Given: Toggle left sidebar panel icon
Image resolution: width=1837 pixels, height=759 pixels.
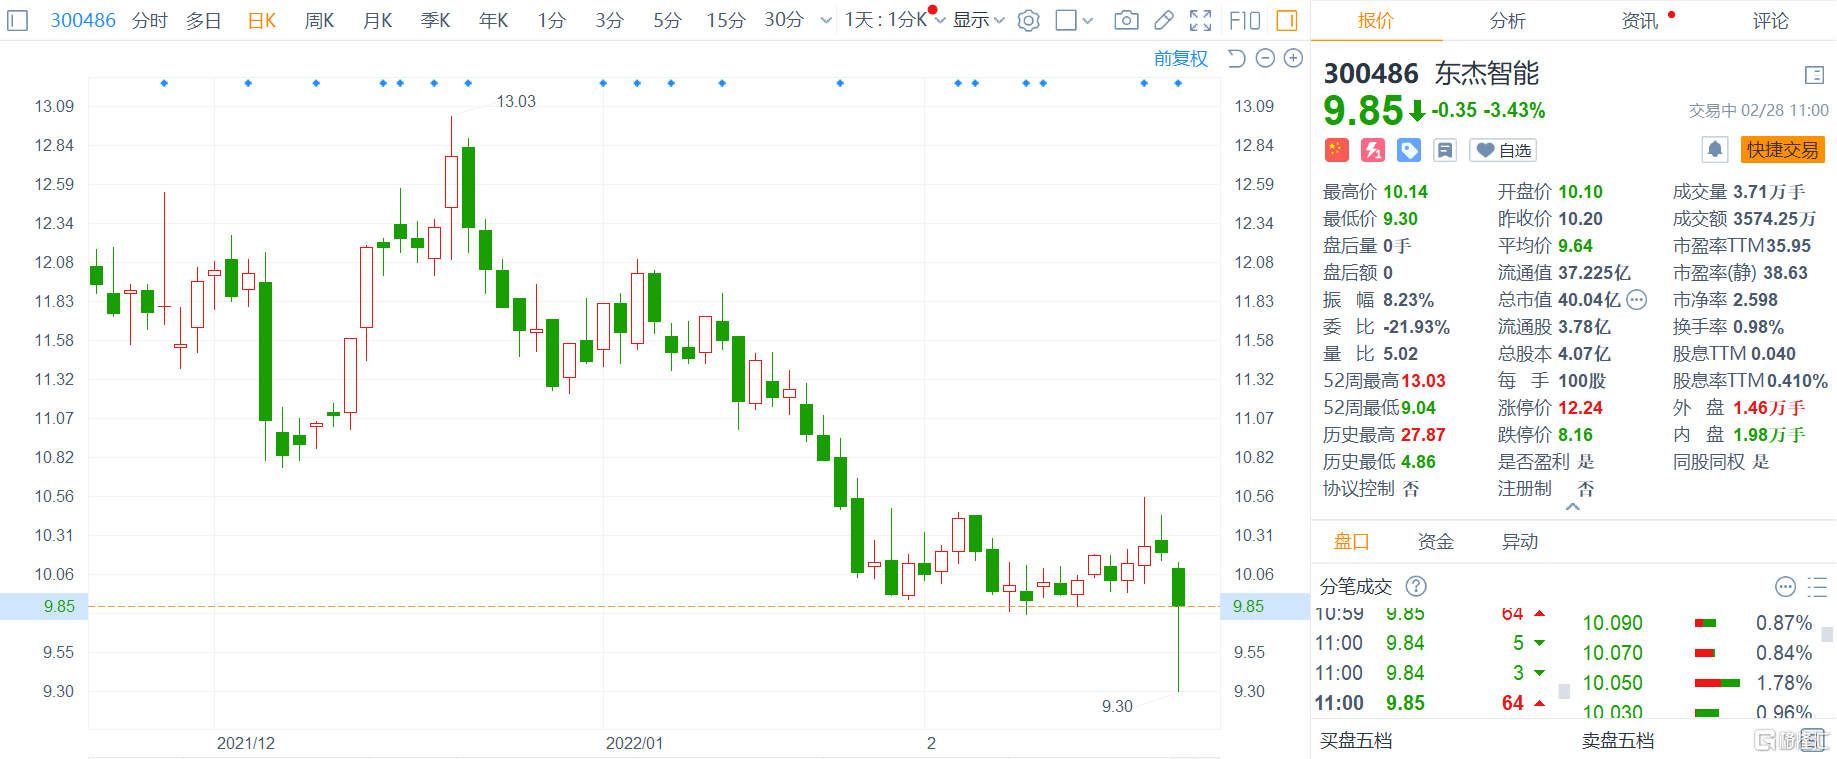Looking at the screenshot, I should (x=17, y=20).
